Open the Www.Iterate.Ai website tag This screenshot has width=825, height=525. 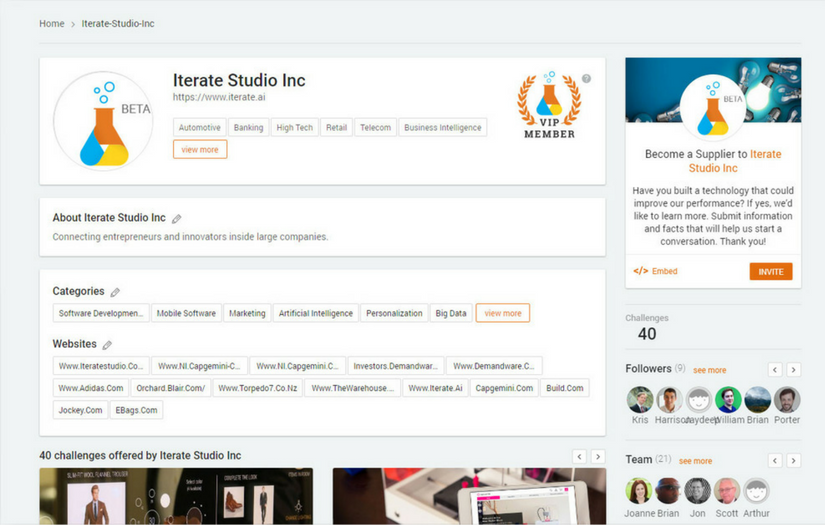435,388
